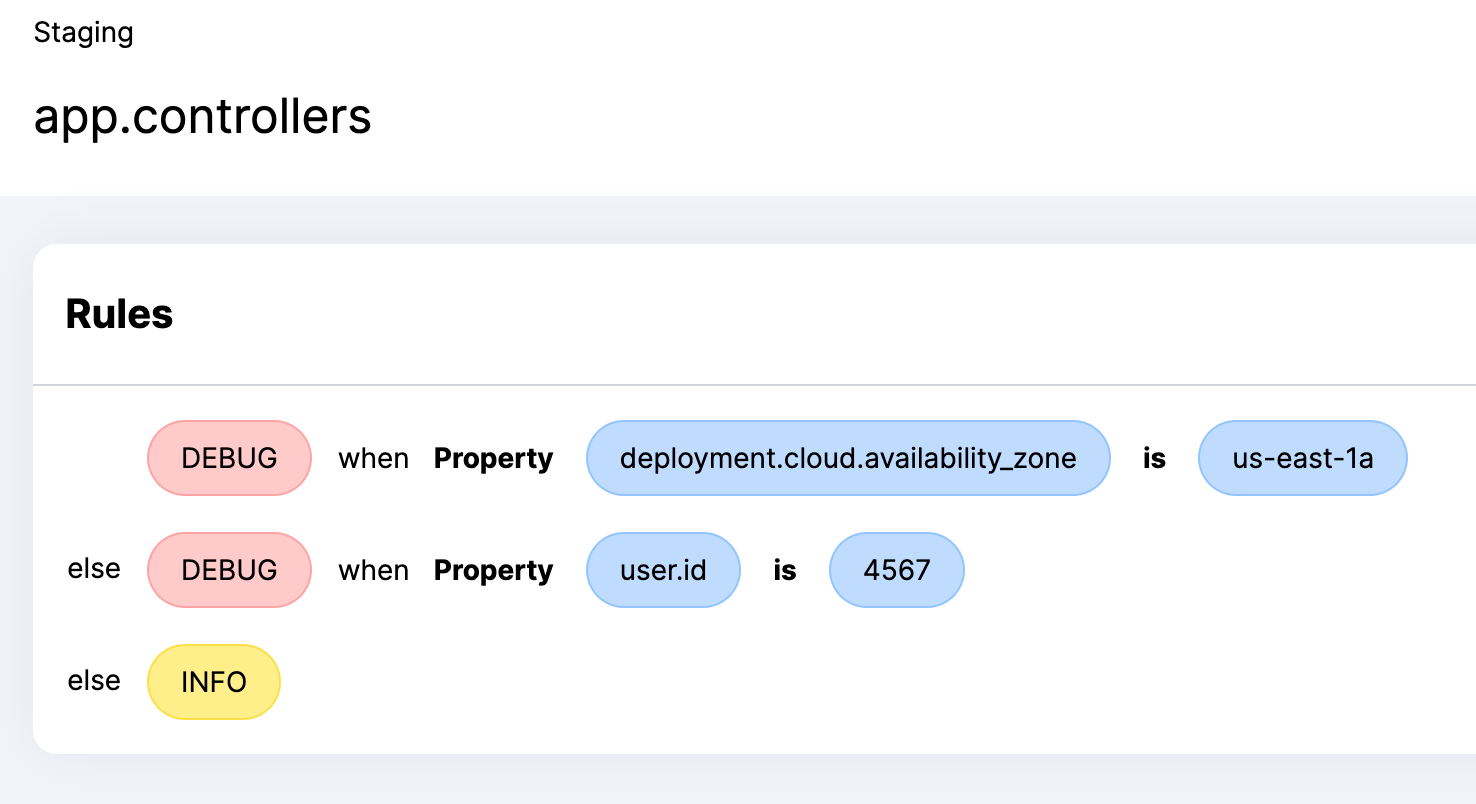Viewport: 1476px width, 804px height.
Task: Click the divider line under the Rules heading
Action: (754, 384)
